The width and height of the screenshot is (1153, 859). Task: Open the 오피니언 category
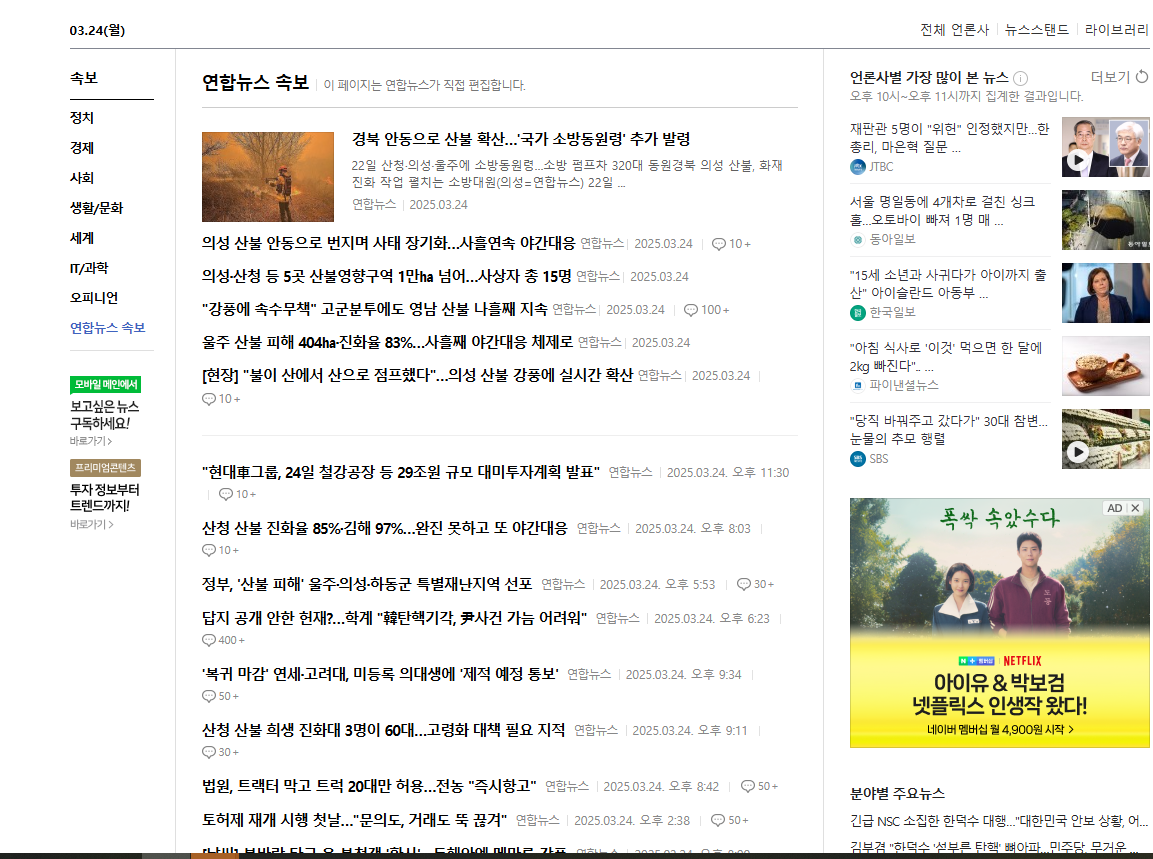pos(94,298)
